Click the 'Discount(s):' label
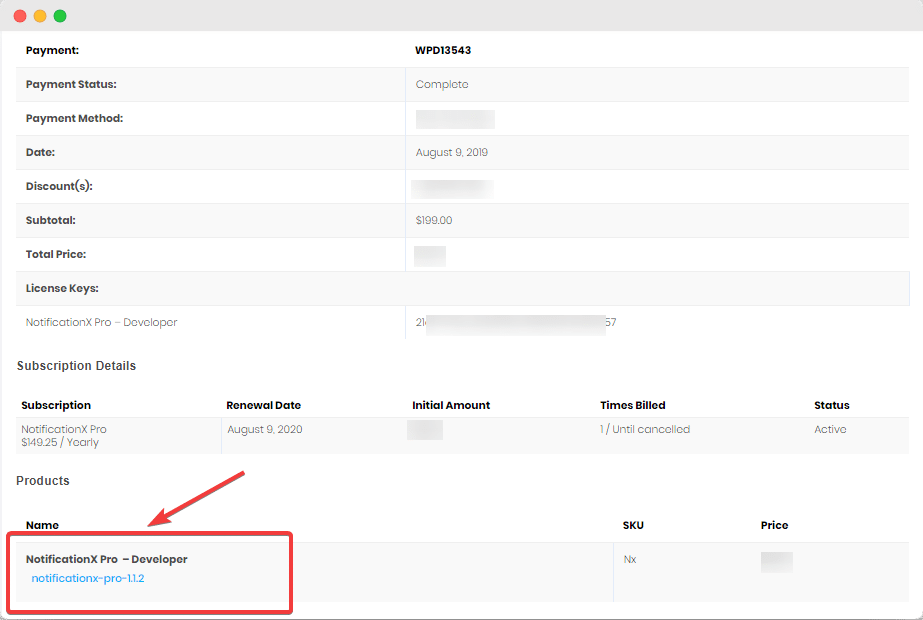This screenshot has height=620, width=923. (59, 186)
